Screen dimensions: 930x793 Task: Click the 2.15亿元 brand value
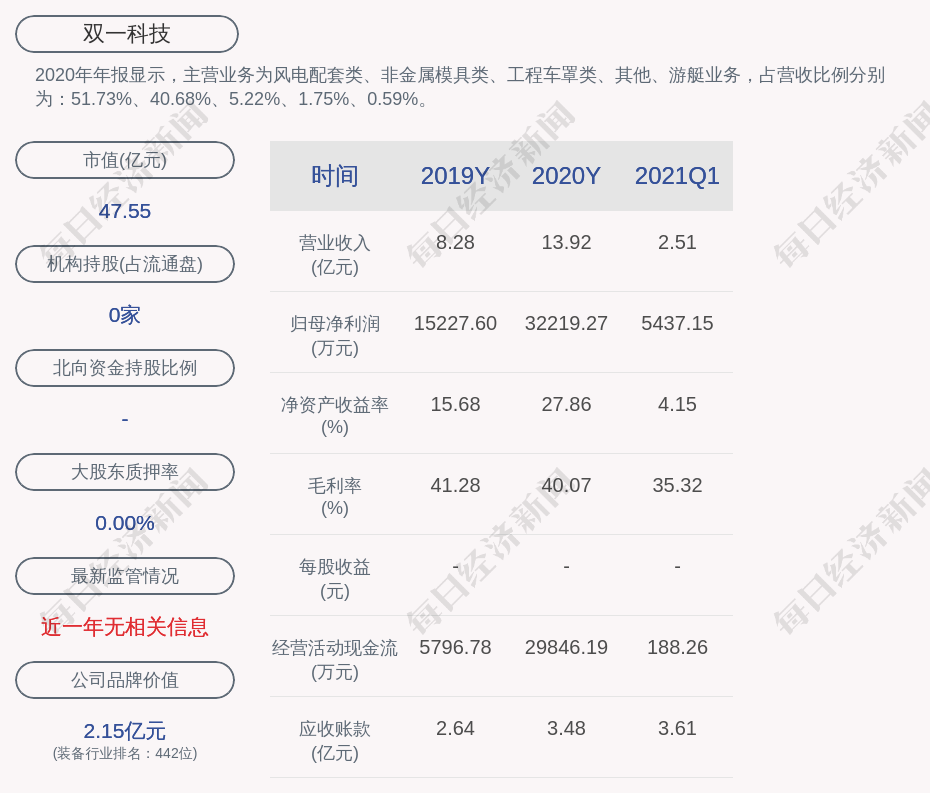click(x=125, y=731)
